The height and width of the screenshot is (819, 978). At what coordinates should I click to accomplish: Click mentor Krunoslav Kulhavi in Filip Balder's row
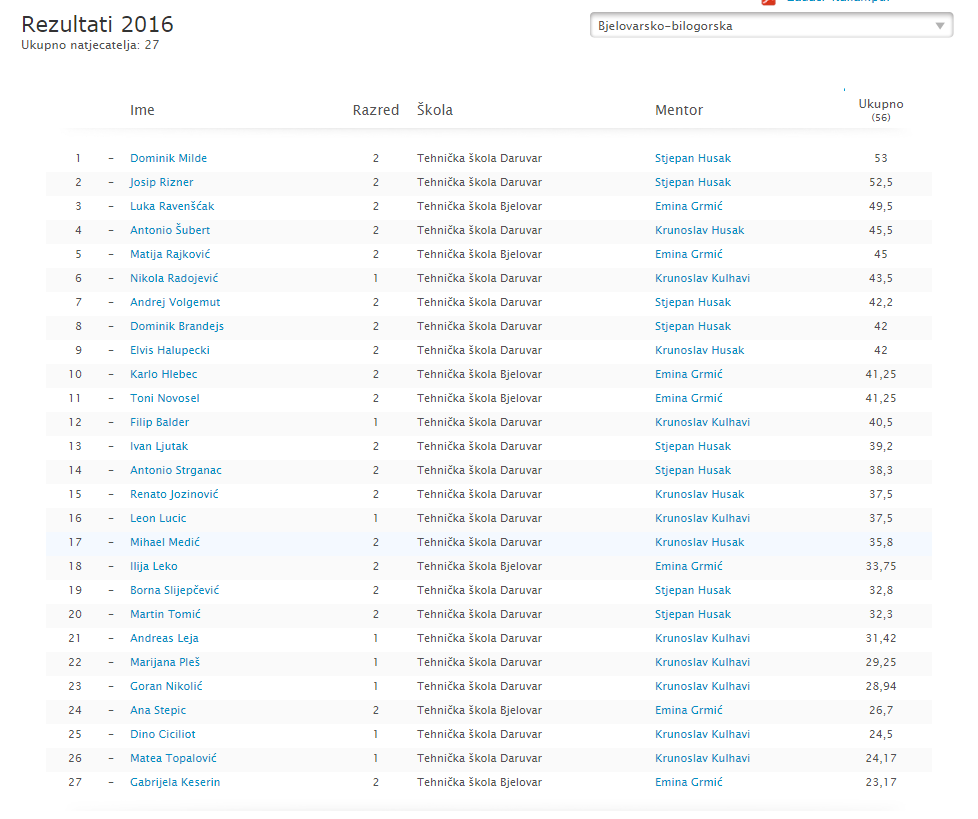point(702,422)
